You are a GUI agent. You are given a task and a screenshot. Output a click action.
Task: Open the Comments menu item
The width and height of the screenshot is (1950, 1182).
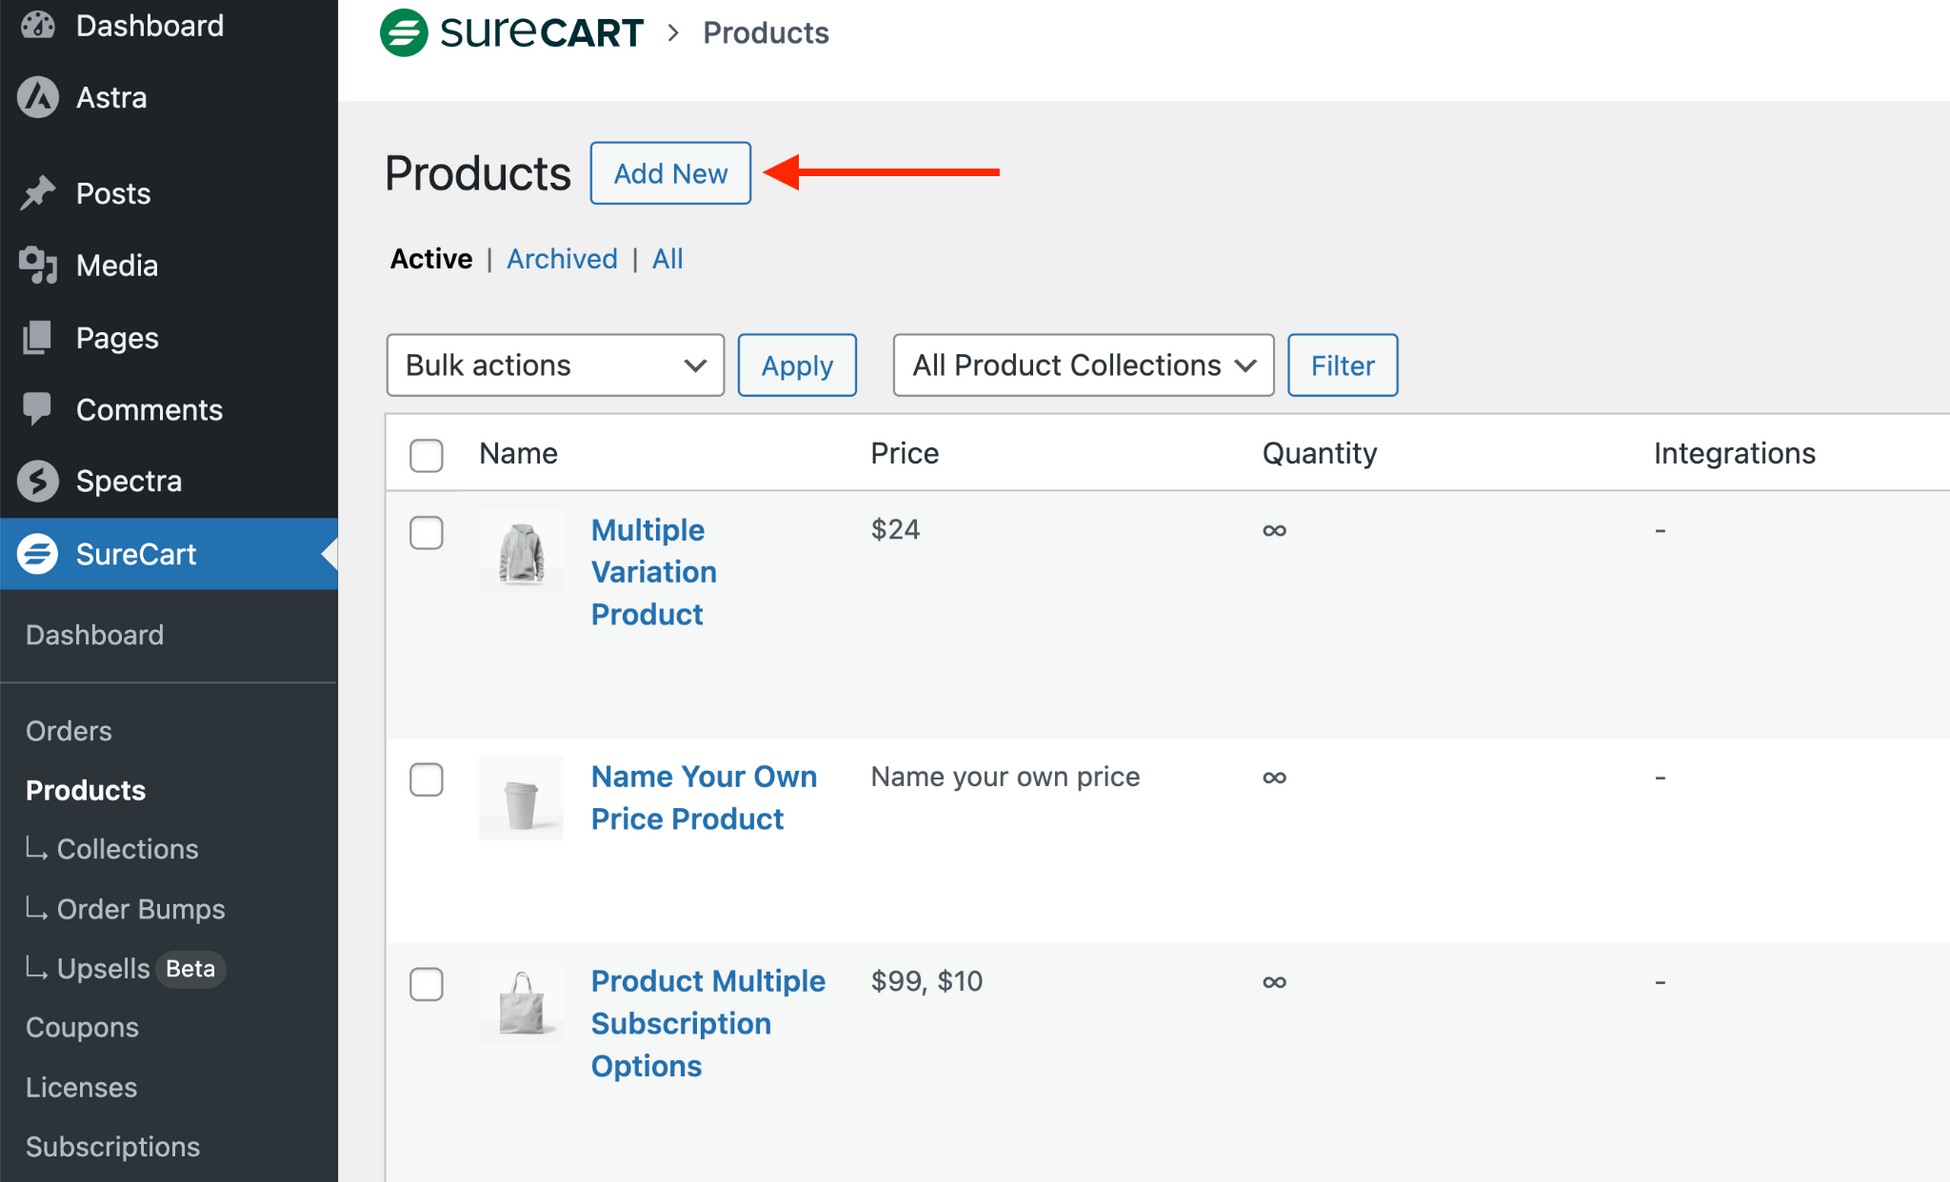pyautogui.click(x=169, y=409)
